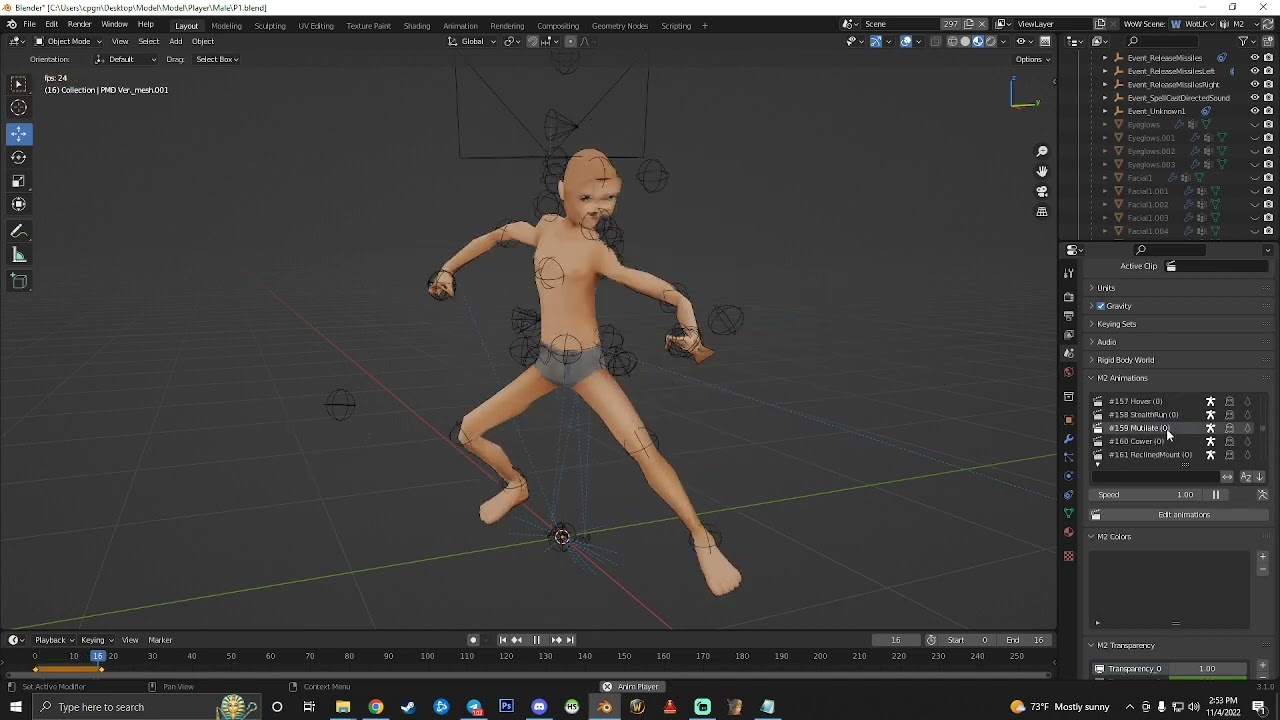Enable the Gravity checkbox
Screen dimensions: 1280x720
1101,306
